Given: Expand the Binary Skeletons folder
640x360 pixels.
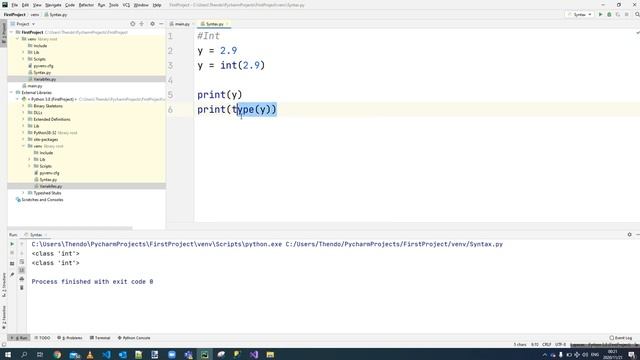Looking at the screenshot, I should click(24, 106).
